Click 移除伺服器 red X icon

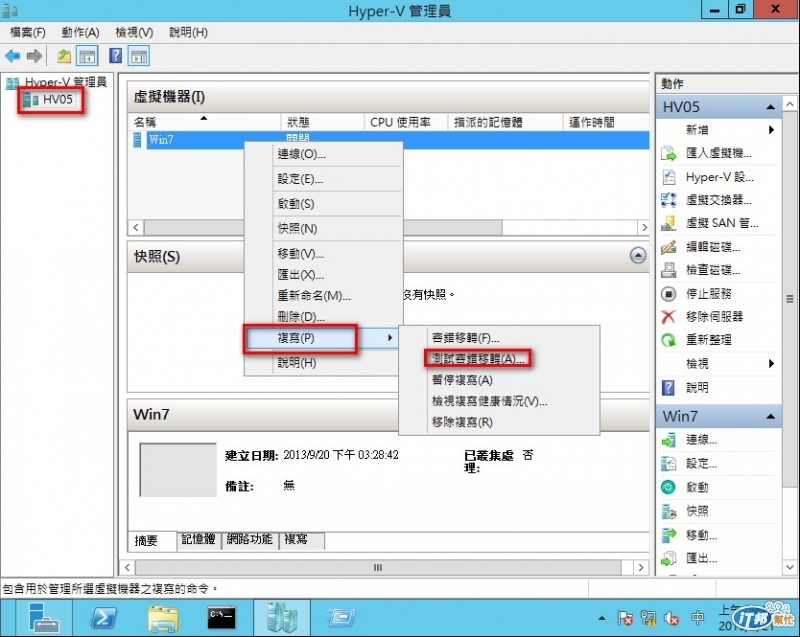(x=668, y=317)
